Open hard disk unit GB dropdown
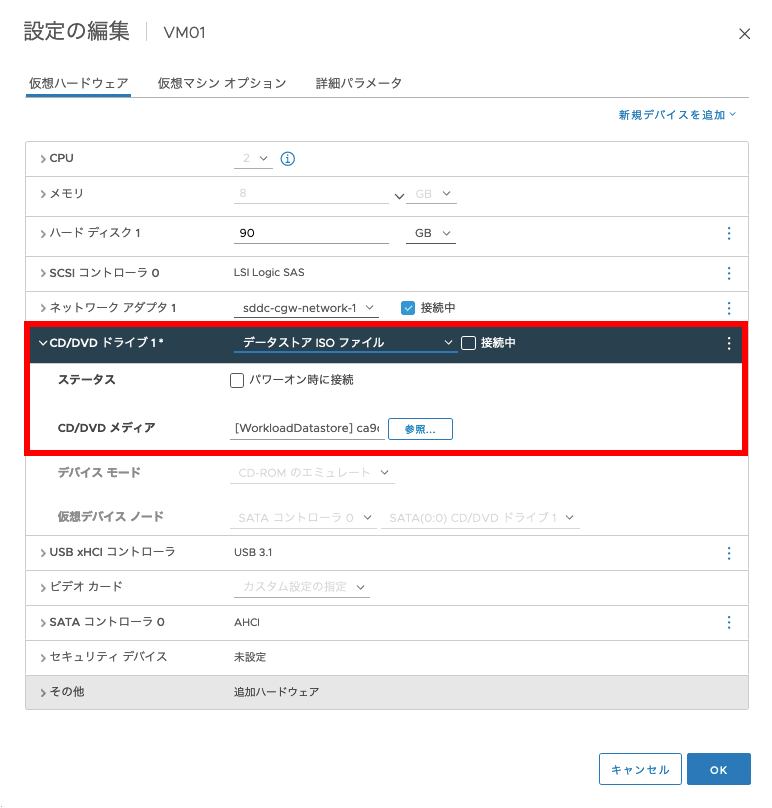The width and height of the screenshot is (772, 808). coord(431,233)
